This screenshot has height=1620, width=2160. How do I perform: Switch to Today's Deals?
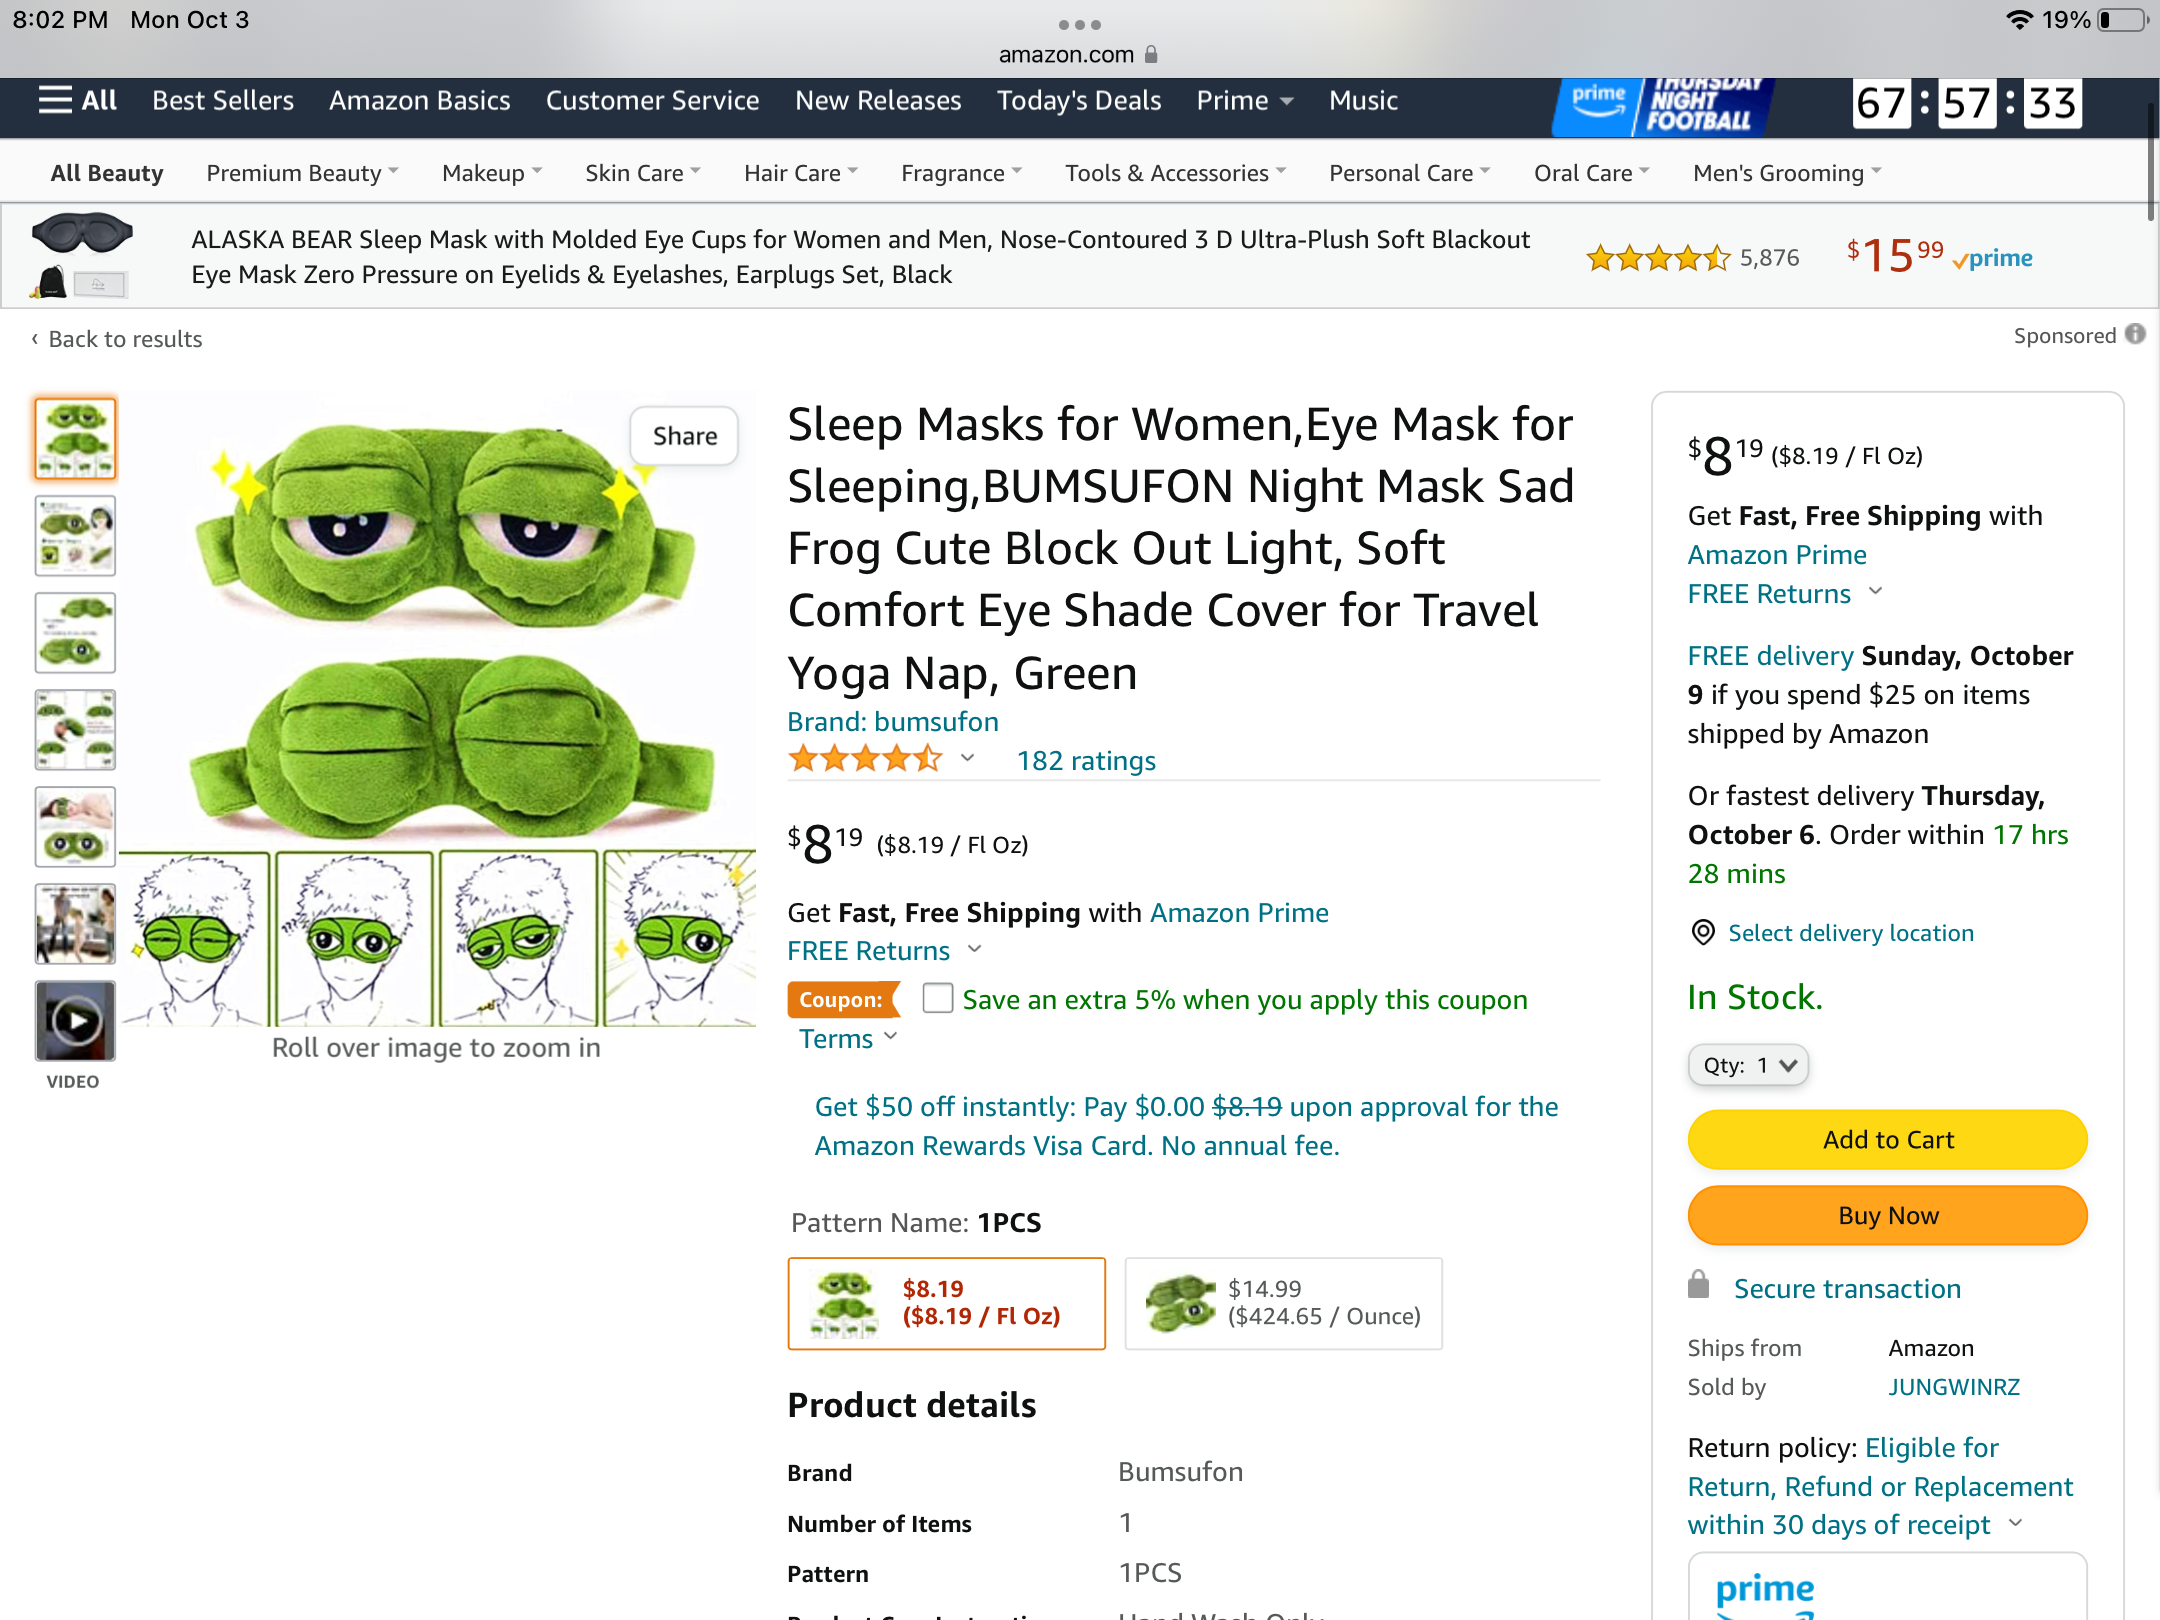(x=1078, y=100)
